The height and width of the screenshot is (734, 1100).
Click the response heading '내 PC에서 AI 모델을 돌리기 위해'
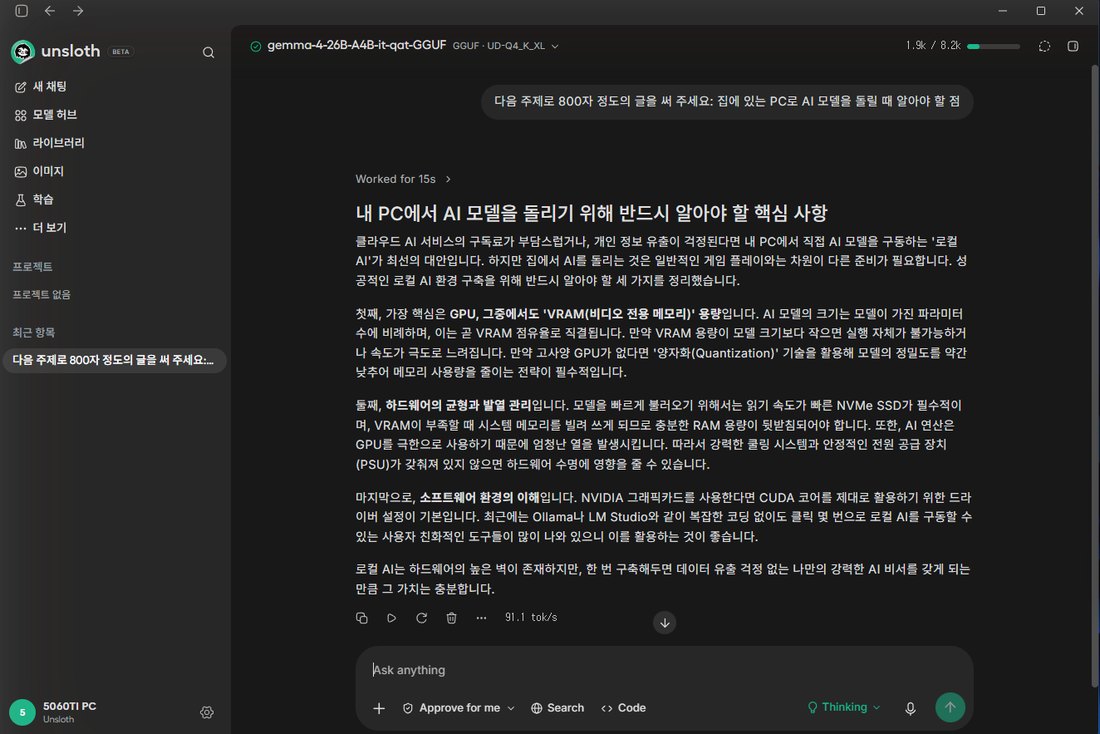point(591,213)
